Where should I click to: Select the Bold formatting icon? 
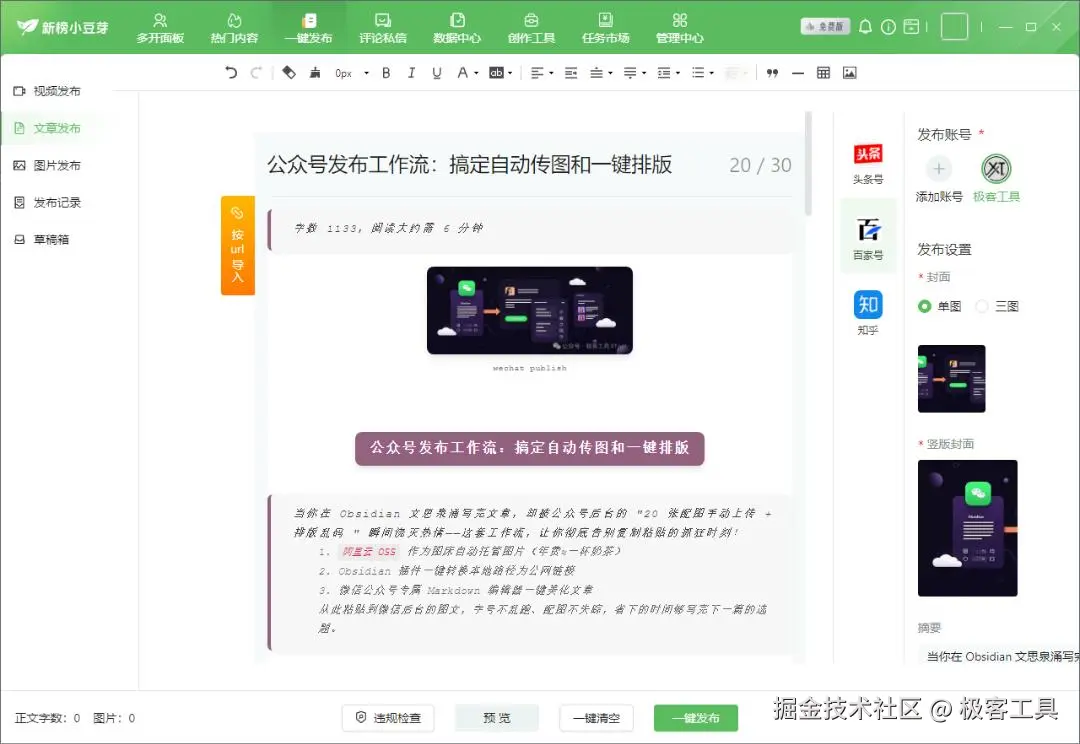coord(386,72)
